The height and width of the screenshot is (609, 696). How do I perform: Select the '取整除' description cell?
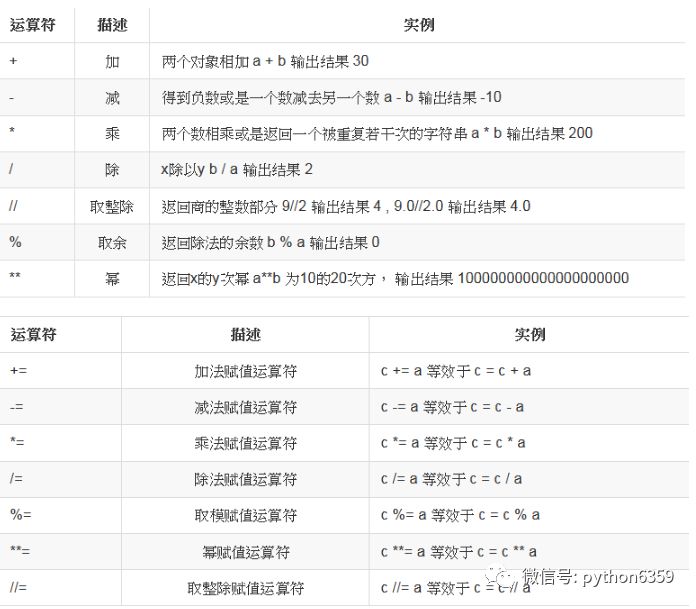pos(112,206)
